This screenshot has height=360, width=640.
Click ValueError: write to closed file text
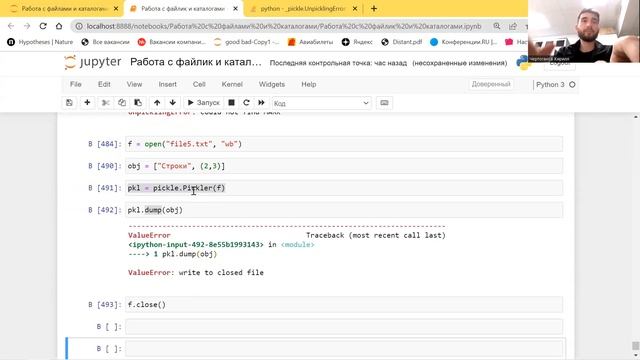(x=196, y=273)
